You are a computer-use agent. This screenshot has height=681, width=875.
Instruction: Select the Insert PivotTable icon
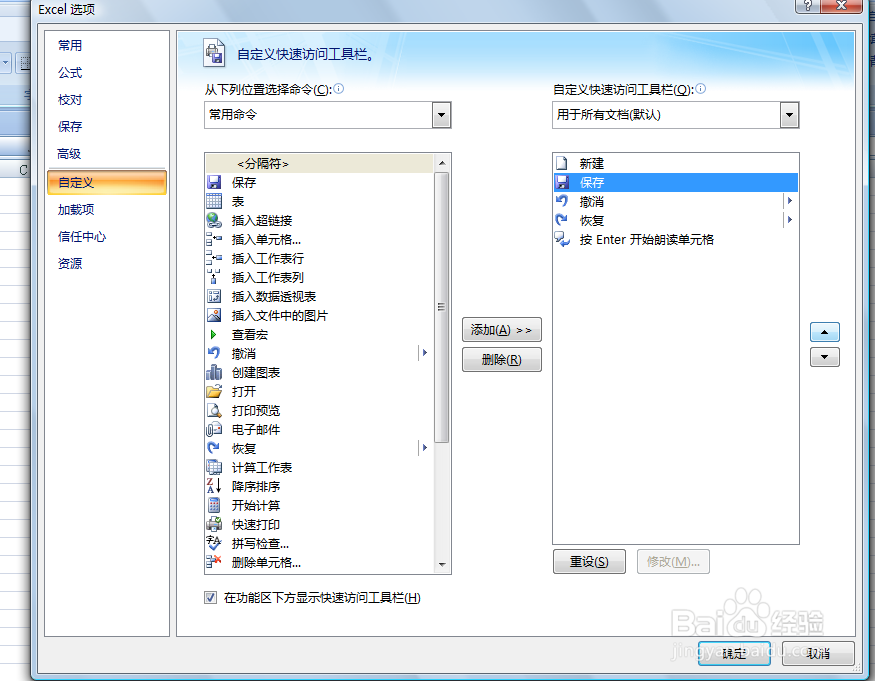click(214, 296)
